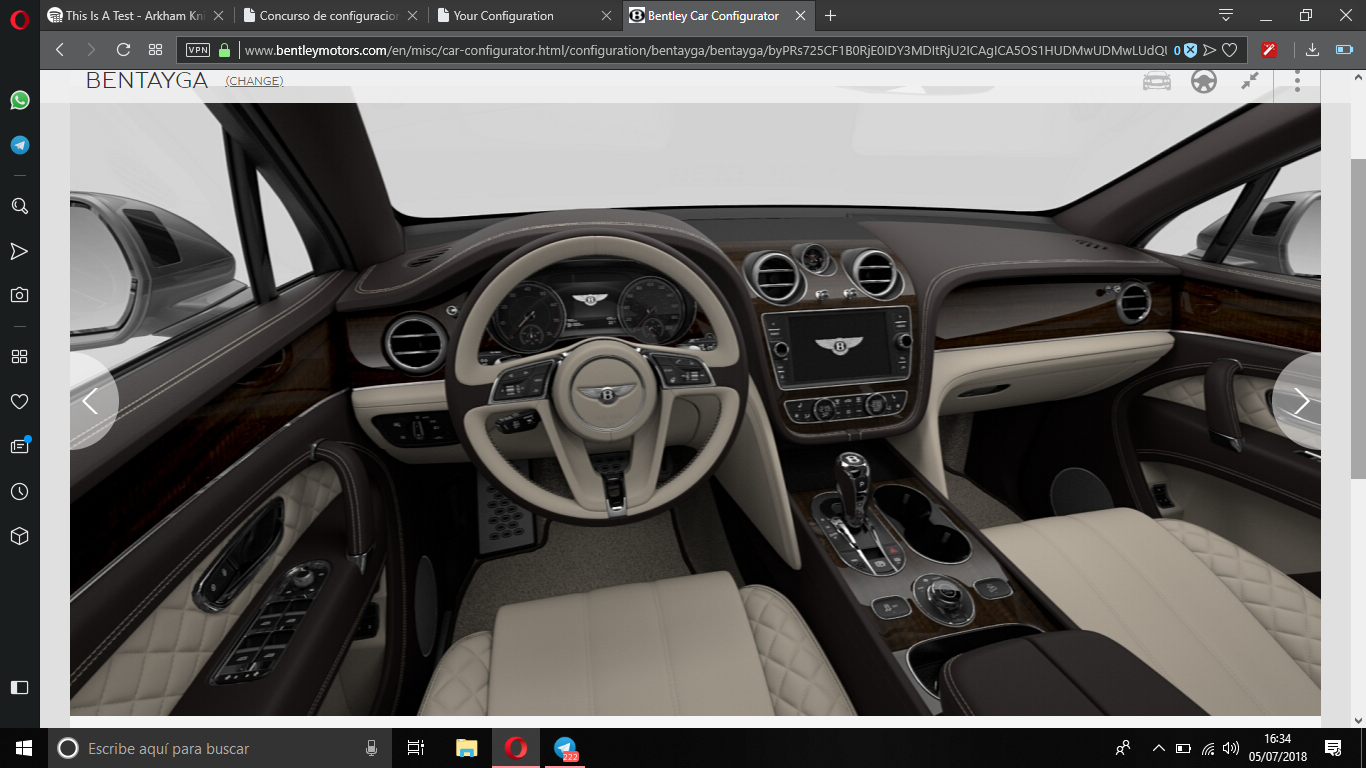The height and width of the screenshot is (768, 1366).
Task: Open Wi-Fi network settings in tray
Action: click(x=1208, y=748)
